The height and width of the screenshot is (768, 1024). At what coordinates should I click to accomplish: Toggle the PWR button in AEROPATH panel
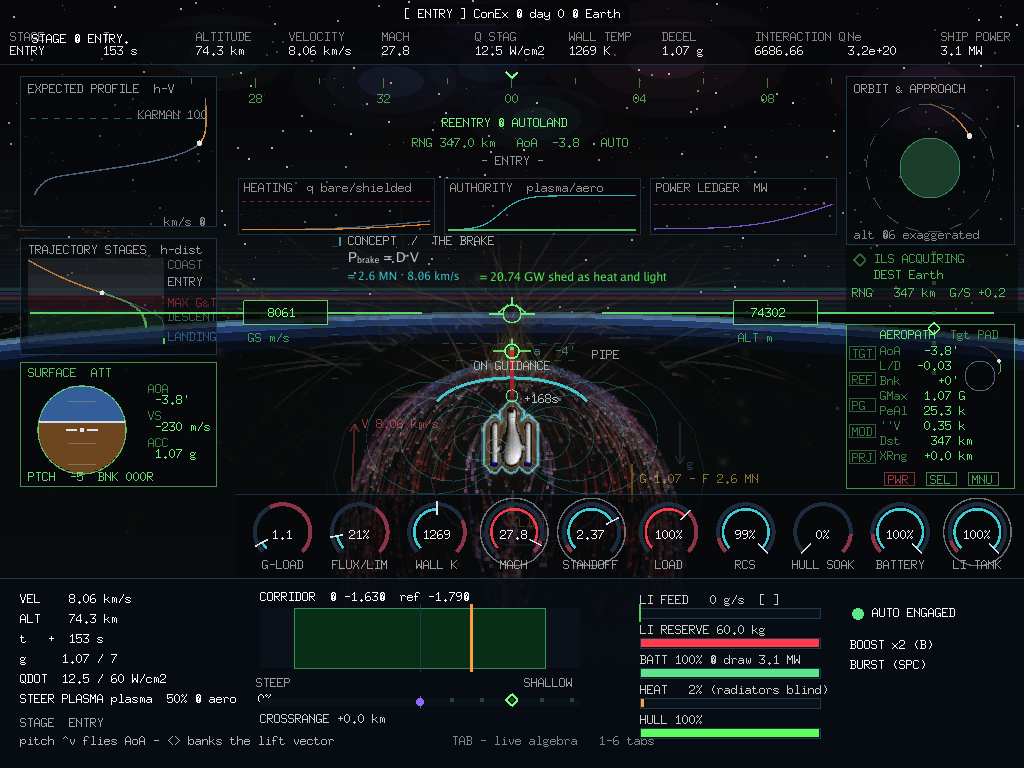click(899, 479)
